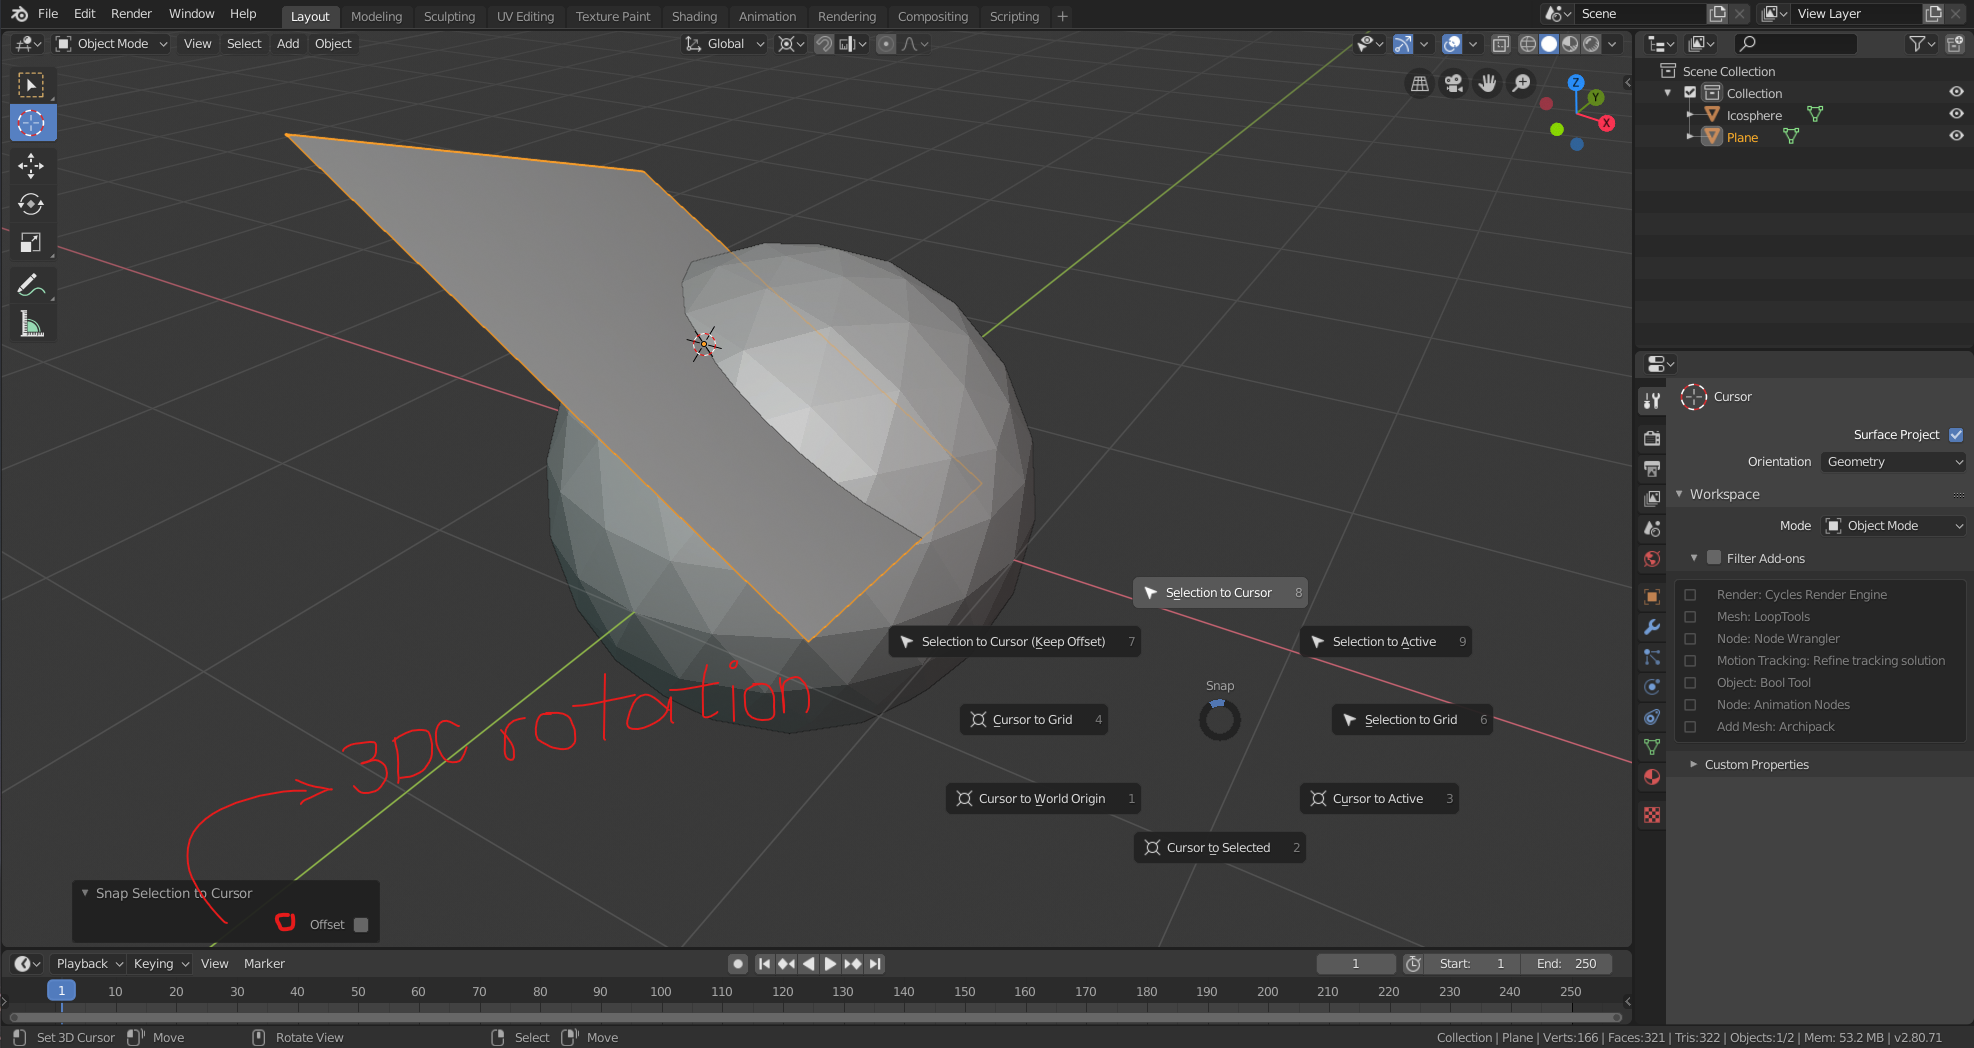Open the Modifiers wrench properties tab
1974x1048 pixels.
click(x=1652, y=627)
